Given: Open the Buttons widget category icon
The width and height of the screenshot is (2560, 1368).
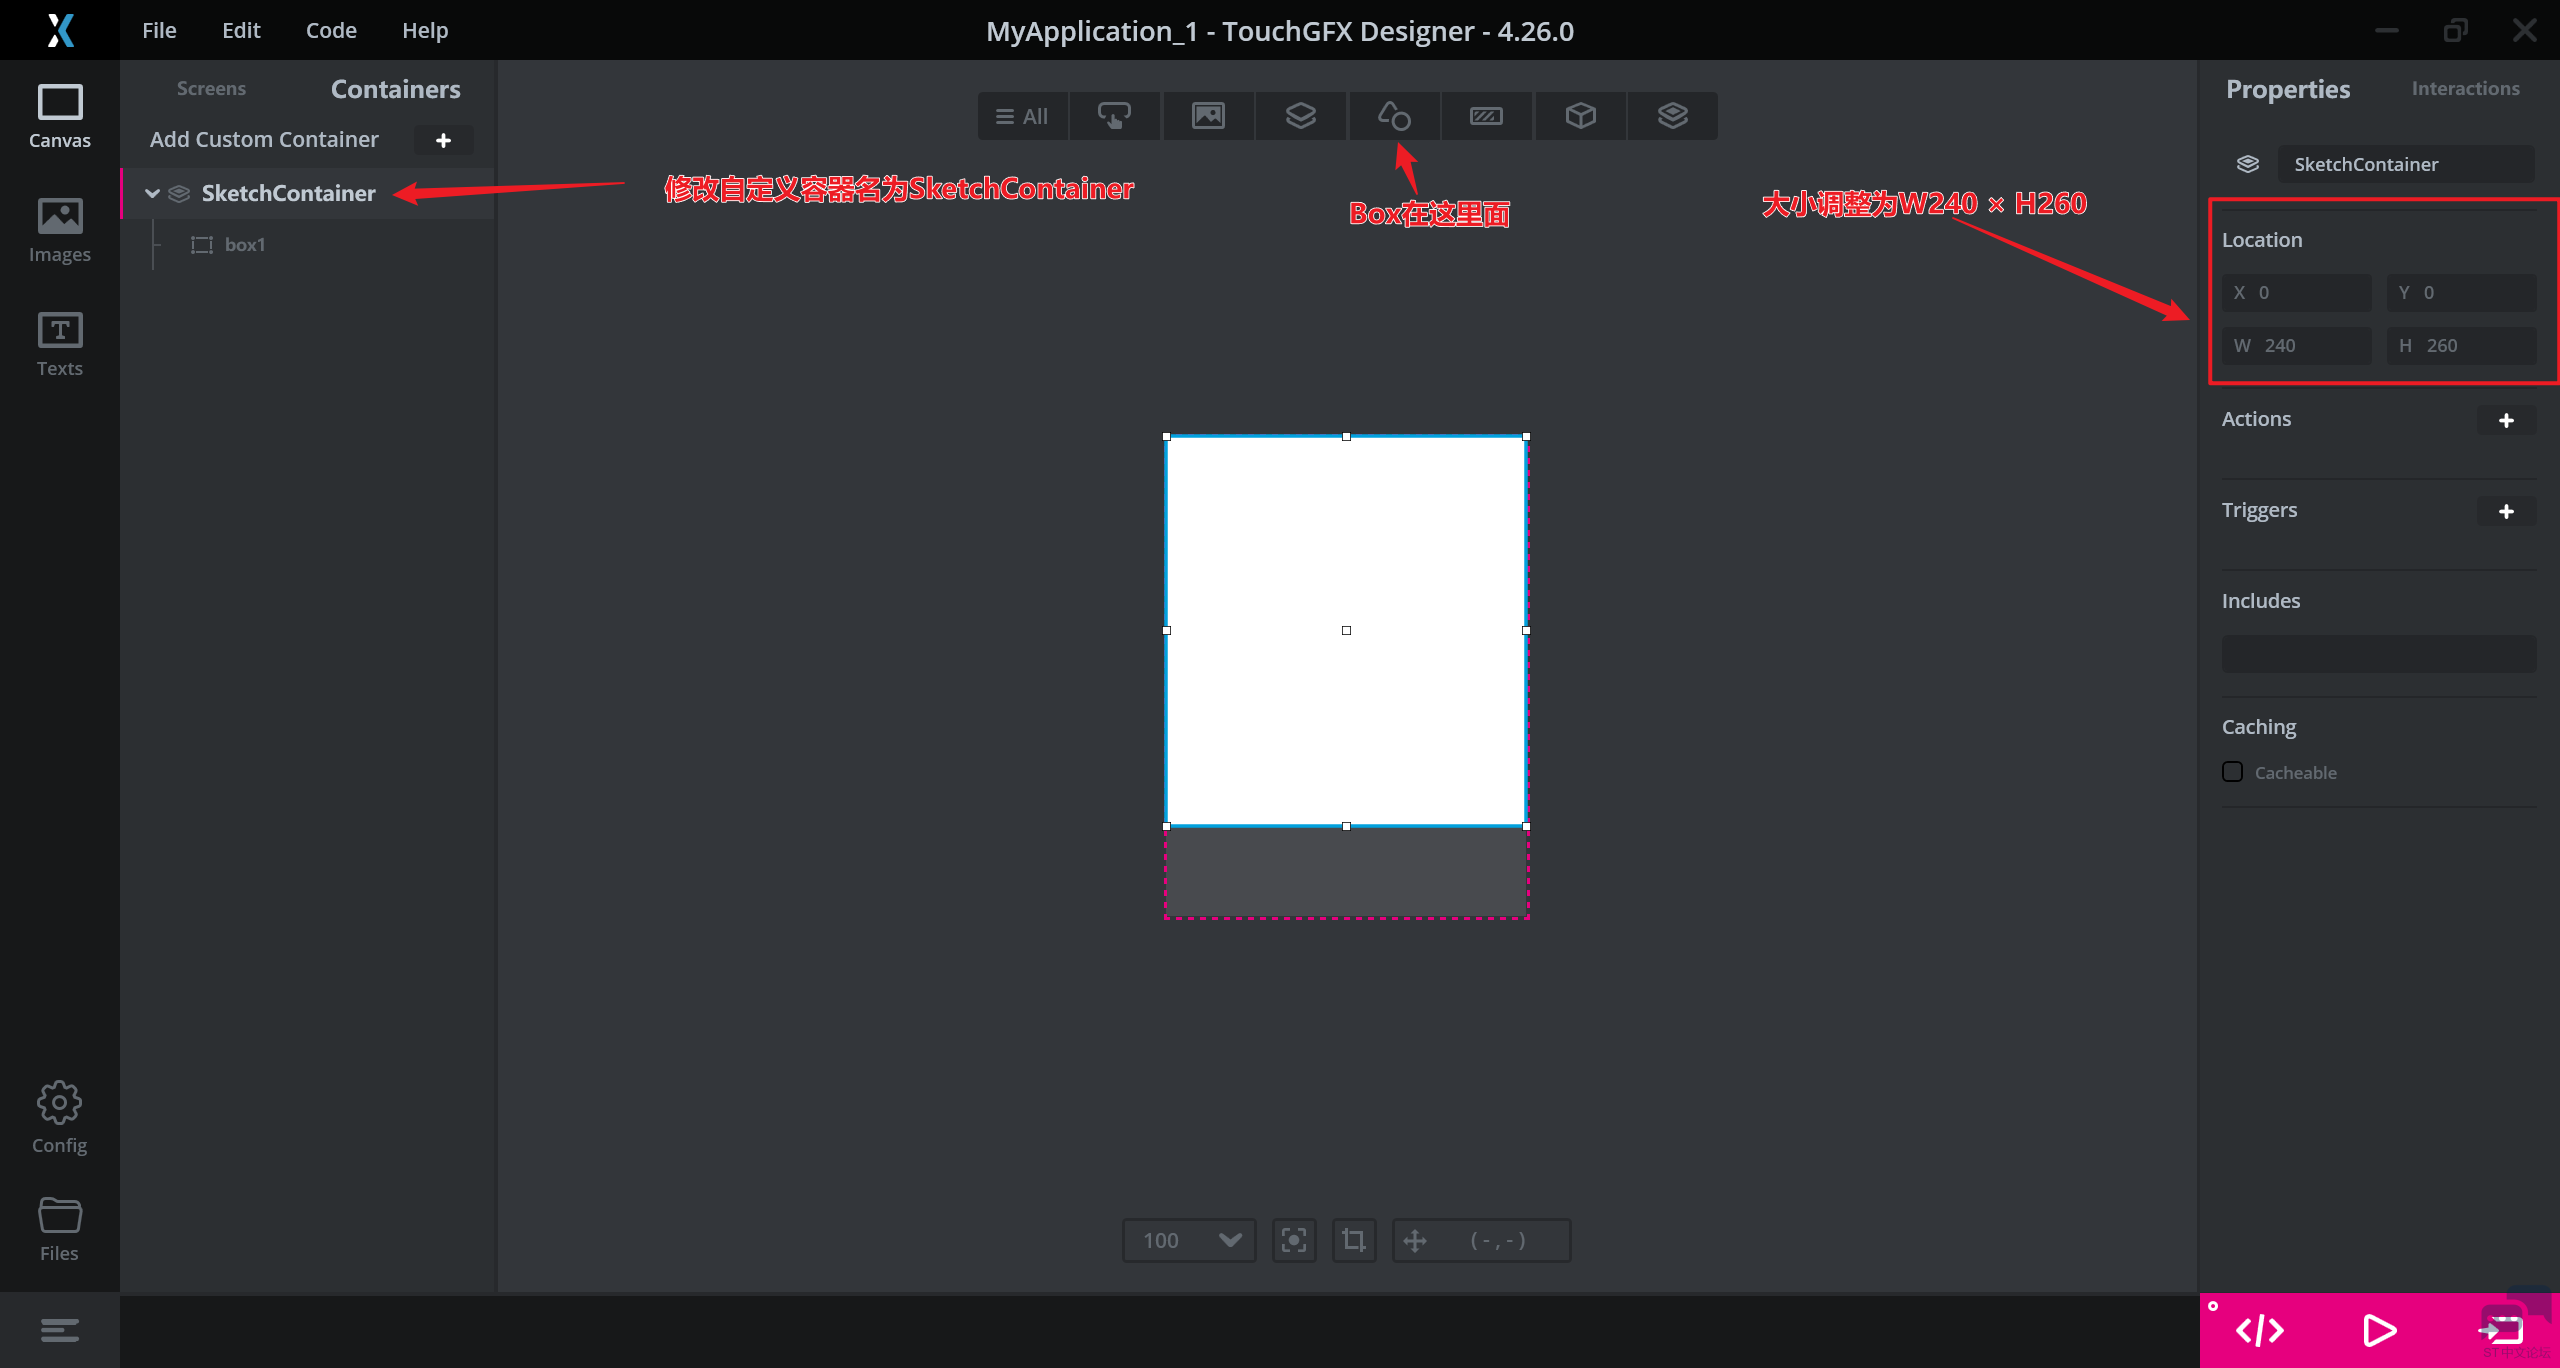Looking at the screenshot, I should pos(1114,116).
